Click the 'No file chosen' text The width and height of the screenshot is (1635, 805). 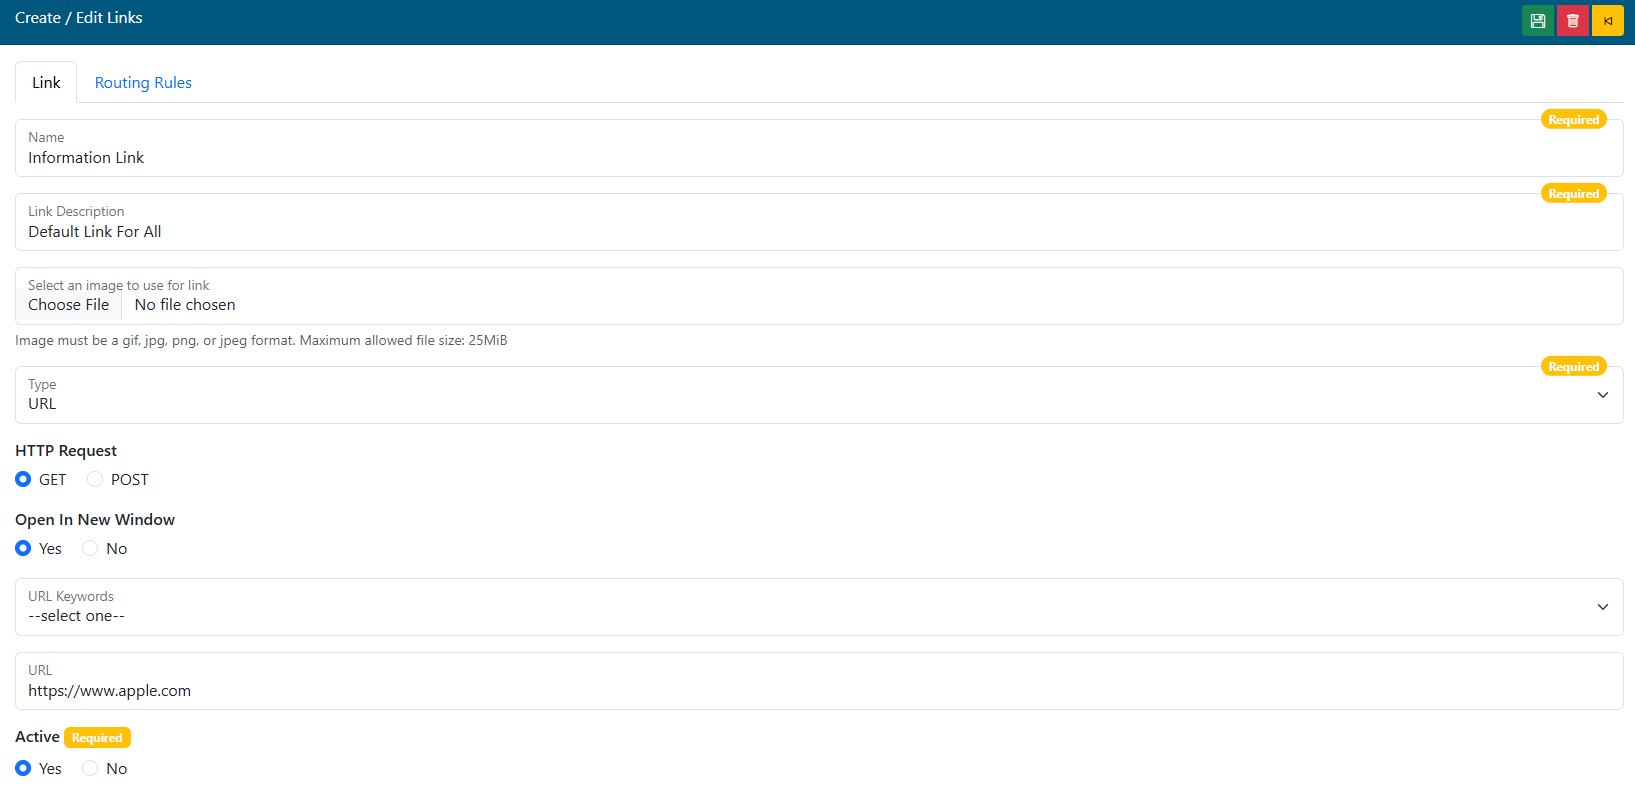pos(185,305)
